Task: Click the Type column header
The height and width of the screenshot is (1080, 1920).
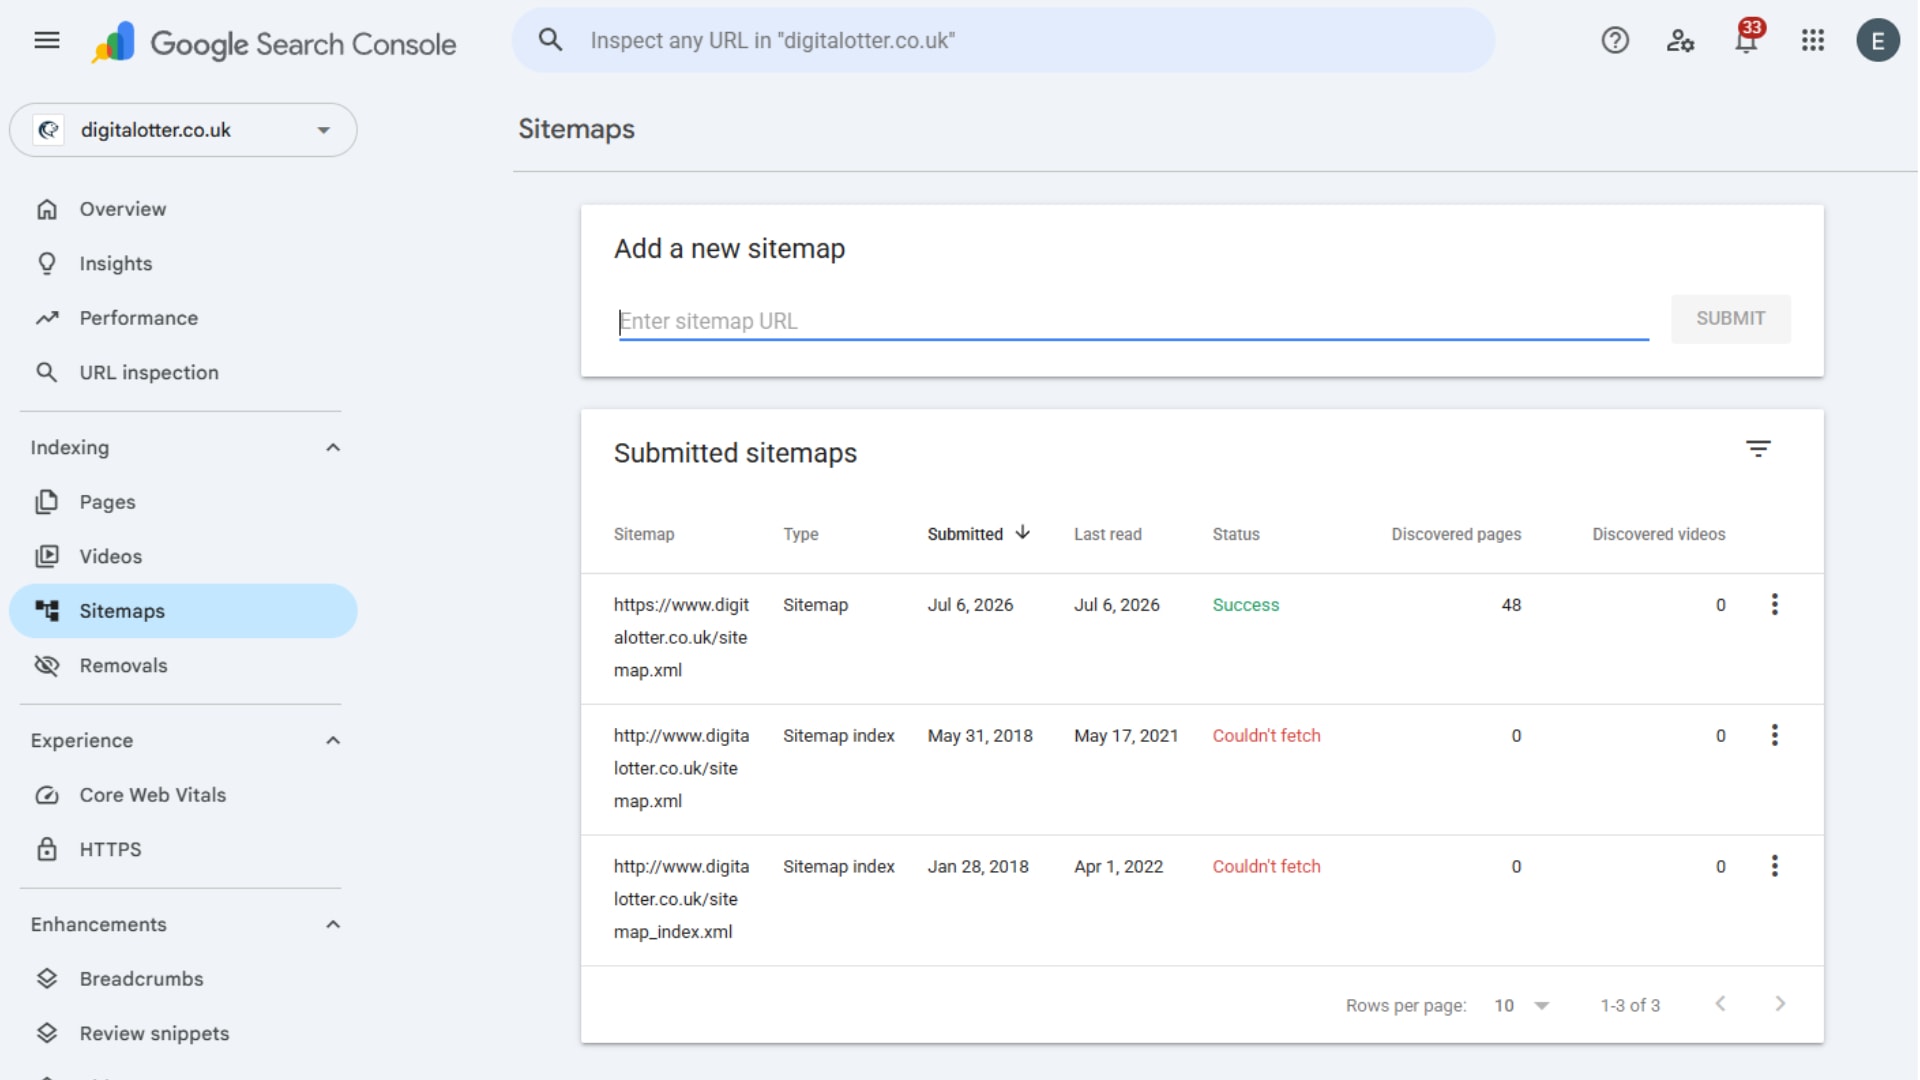Action: [x=800, y=534]
